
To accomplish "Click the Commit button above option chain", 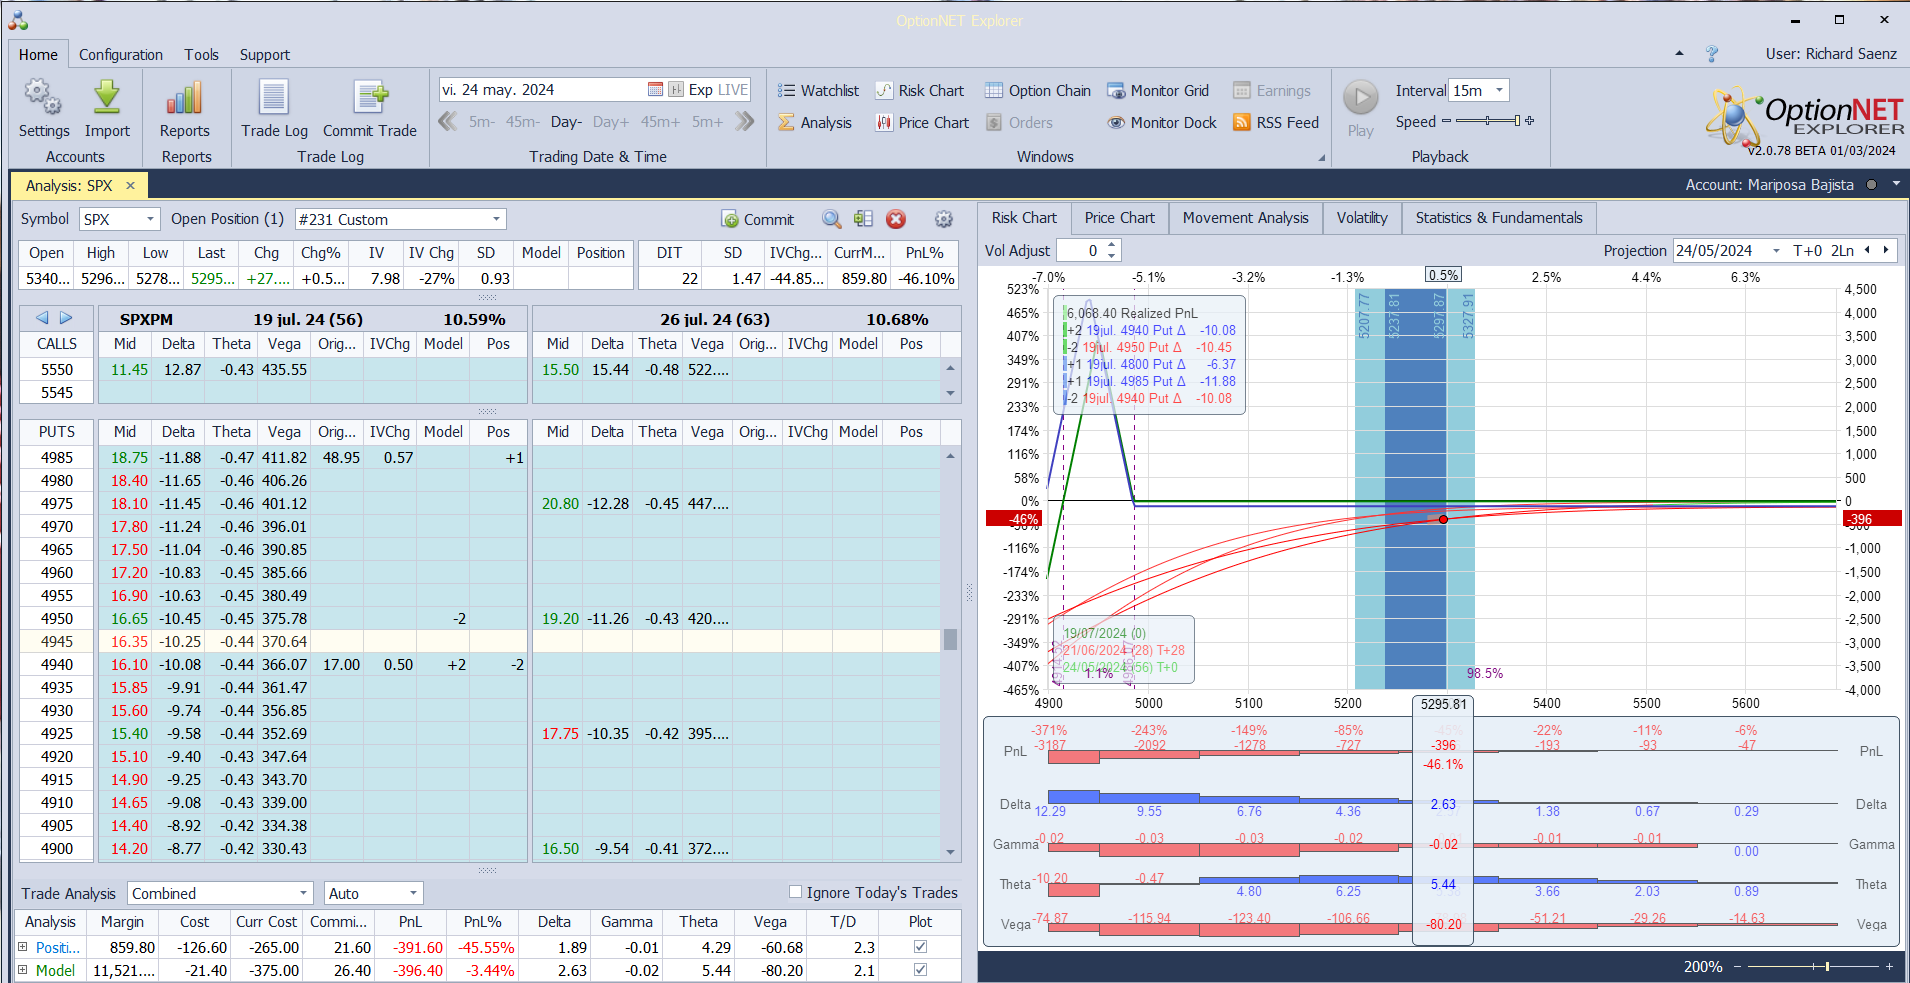I will (x=757, y=219).
